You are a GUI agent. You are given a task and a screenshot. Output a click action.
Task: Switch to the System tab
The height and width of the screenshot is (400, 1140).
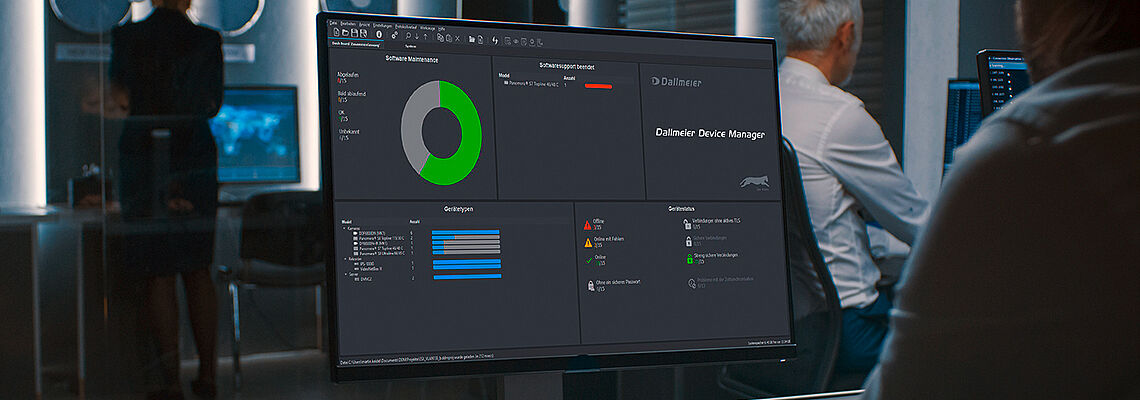[411, 46]
